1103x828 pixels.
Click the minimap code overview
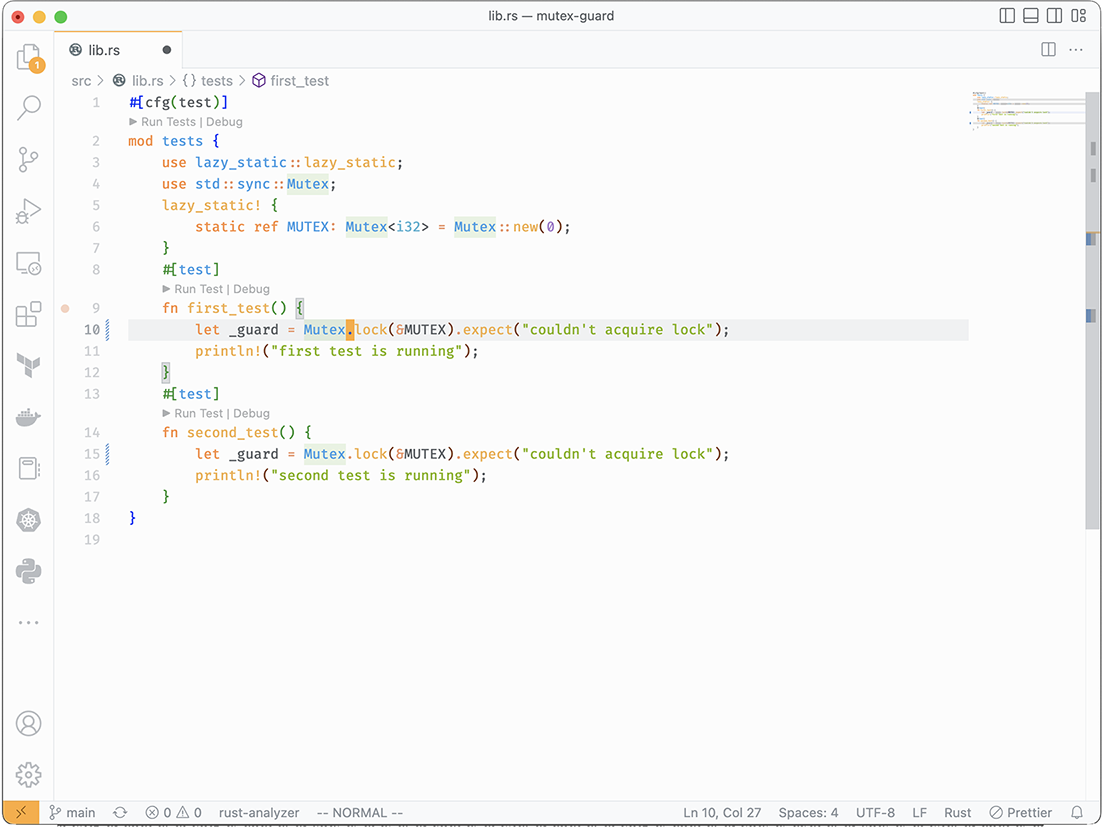[1027, 111]
